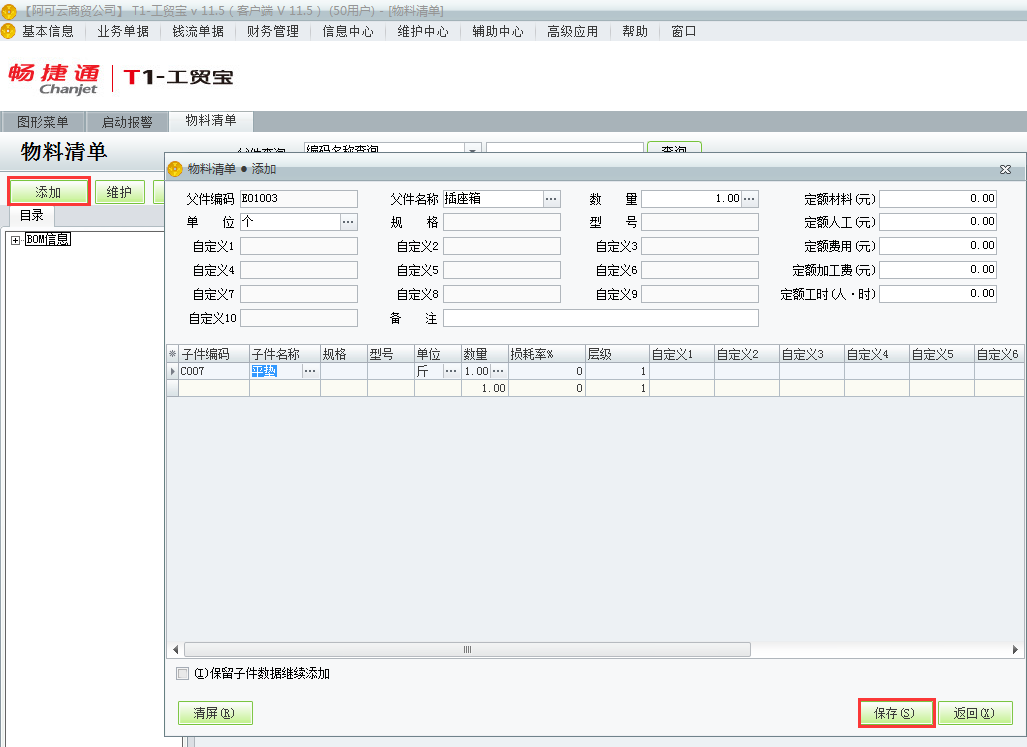Save the BOM with the 保存(S) button
1027x747 pixels.
coord(895,713)
